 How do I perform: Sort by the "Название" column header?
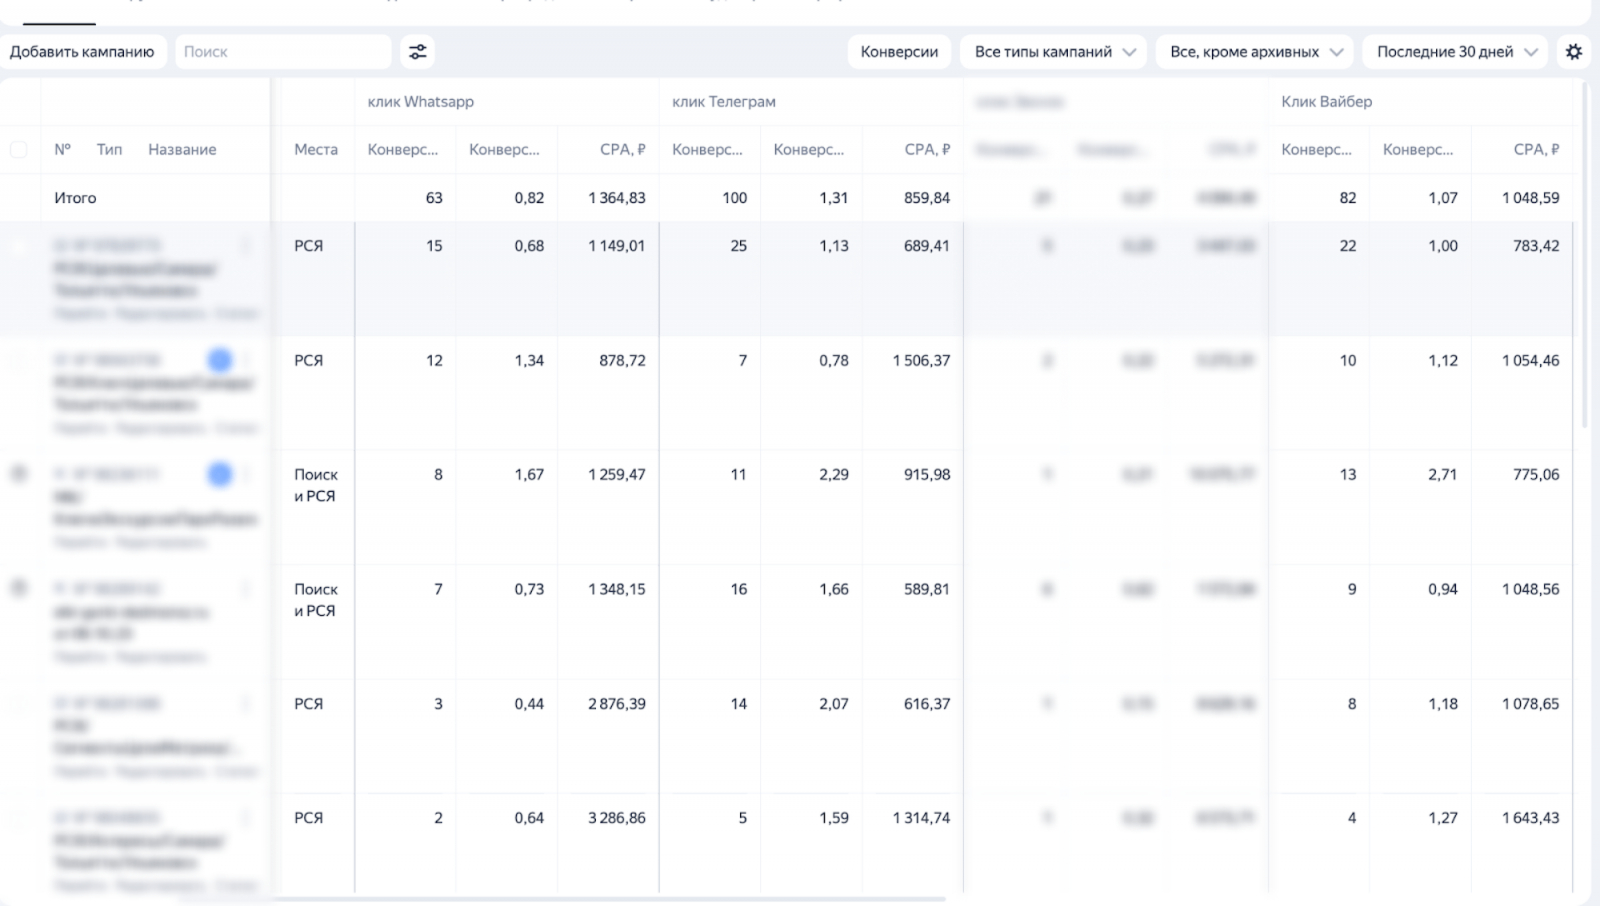[182, 150]
